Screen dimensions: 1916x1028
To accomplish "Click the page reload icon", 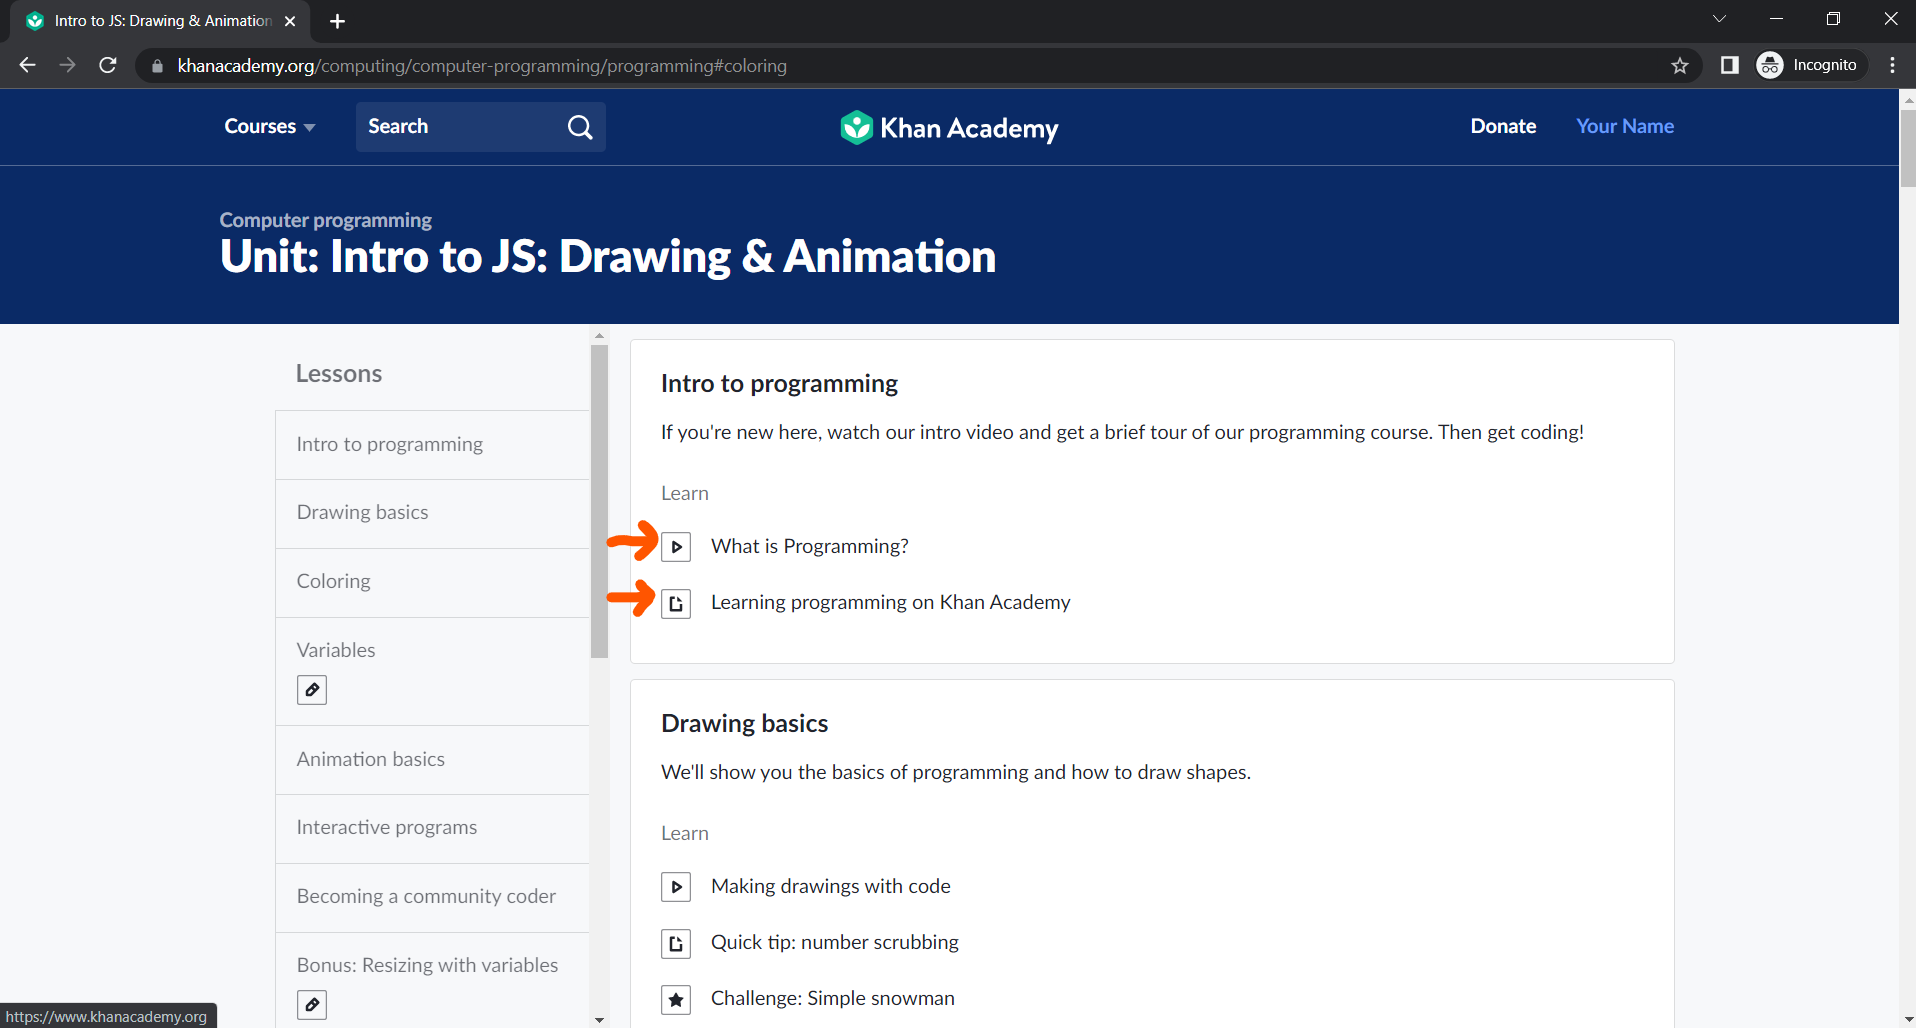I will (x=107, y=65).
